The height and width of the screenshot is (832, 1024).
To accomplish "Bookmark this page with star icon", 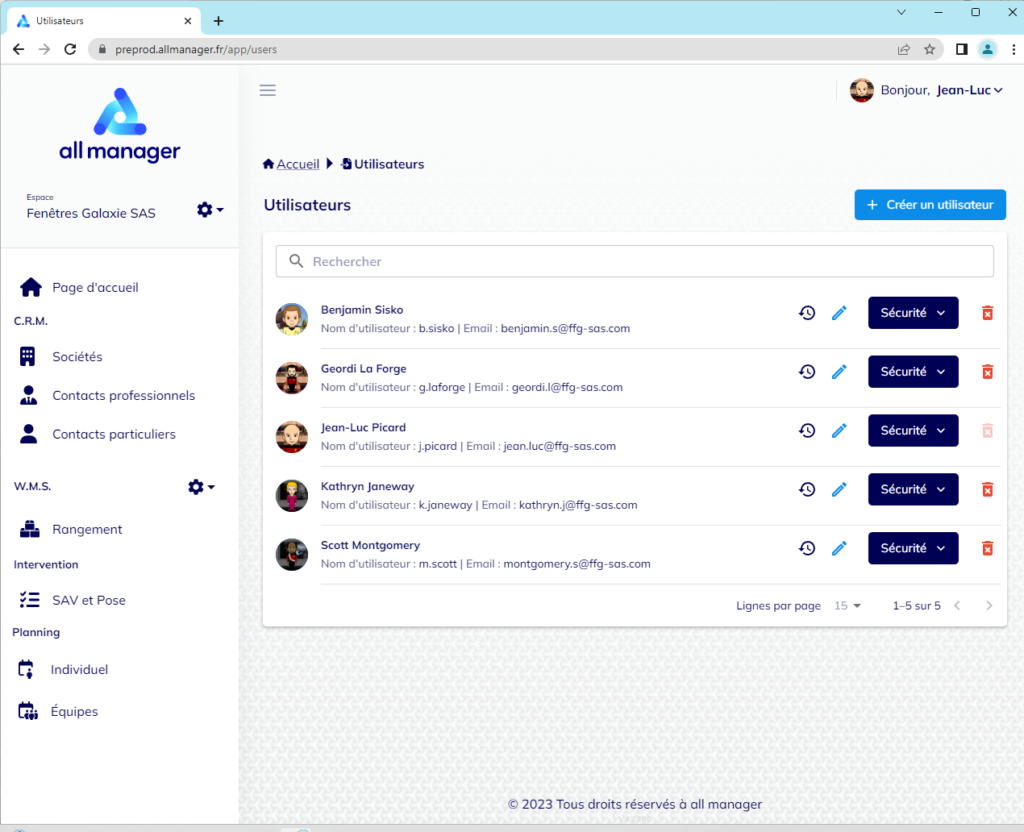I will pyautogui.click(x=929, y=49).
